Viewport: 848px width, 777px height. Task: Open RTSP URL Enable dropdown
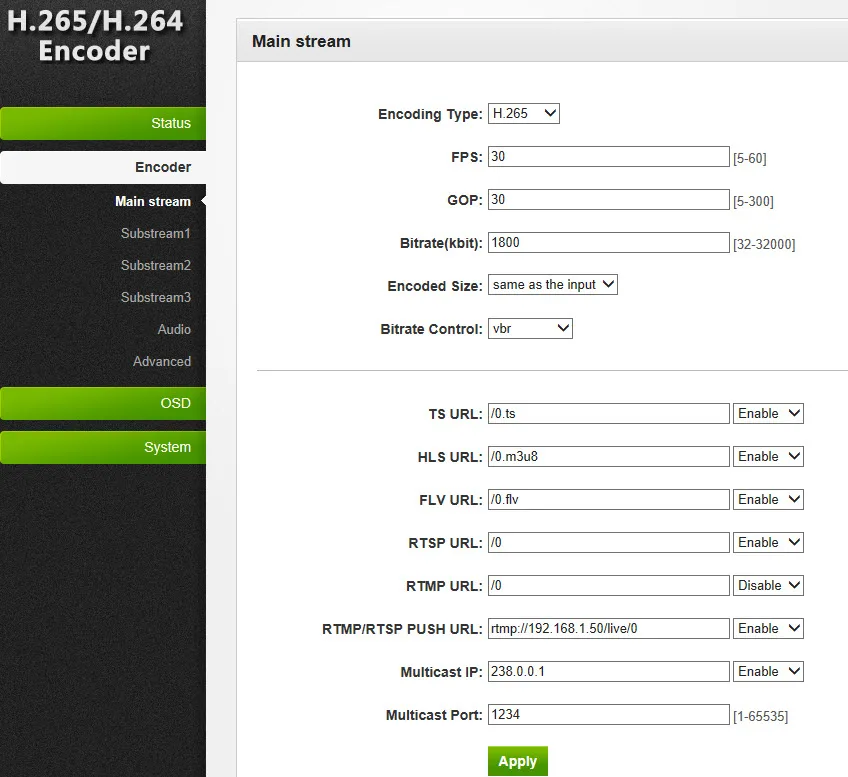point(768,542)
